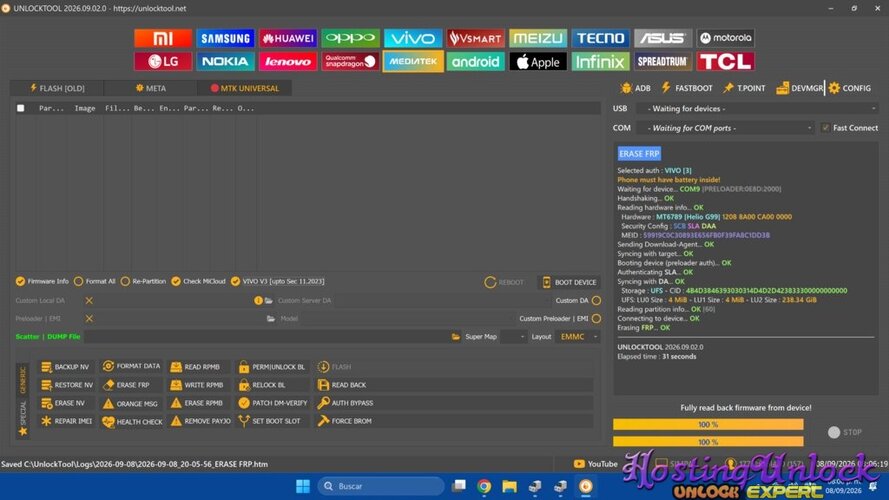This screenshot has width=889, height=500.
Task: Click the taskbar Buscar search box
Action: [381, 486]
